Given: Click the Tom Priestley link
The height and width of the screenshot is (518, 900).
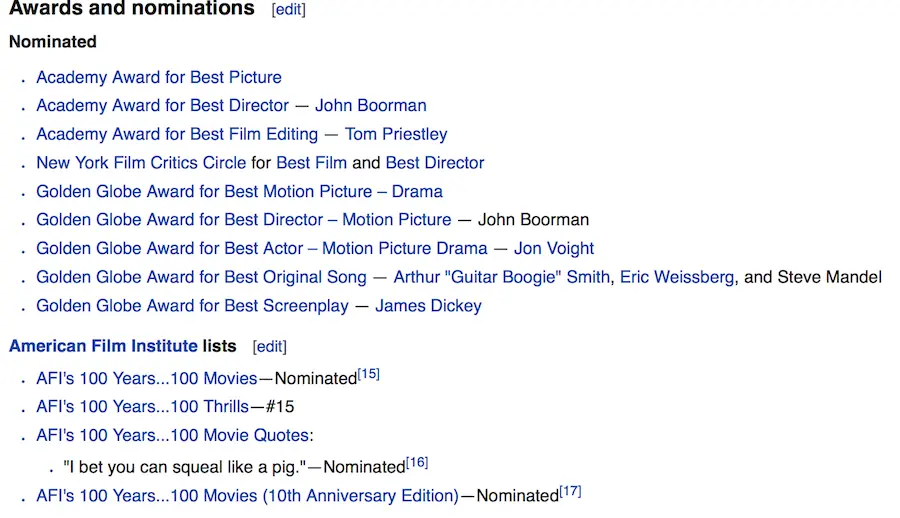Looking at the screenshot, I should pyautogui.click(x=396, y=134).
